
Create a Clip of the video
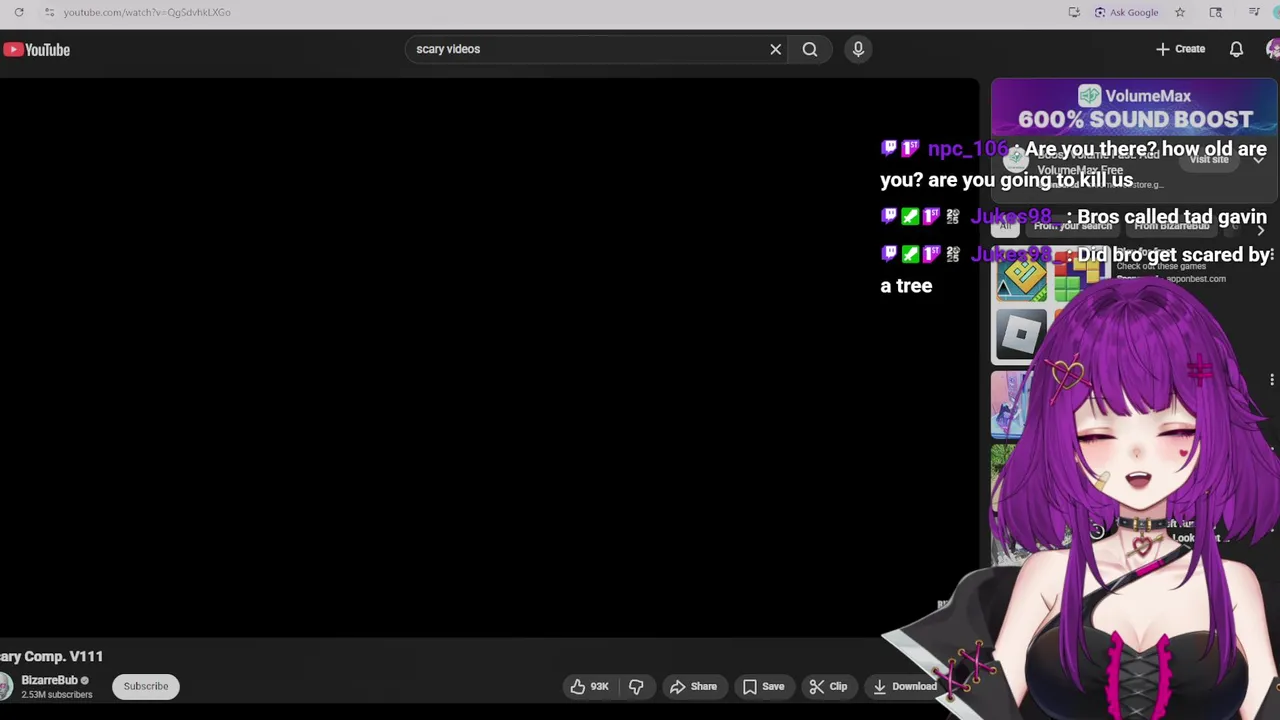(828, 686)
